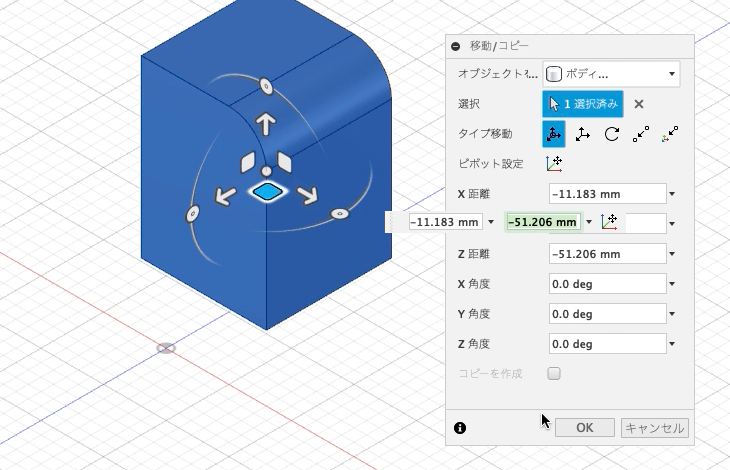Click the Y 角度 input field
730x470 pixels.
click(x=608, y=314)
